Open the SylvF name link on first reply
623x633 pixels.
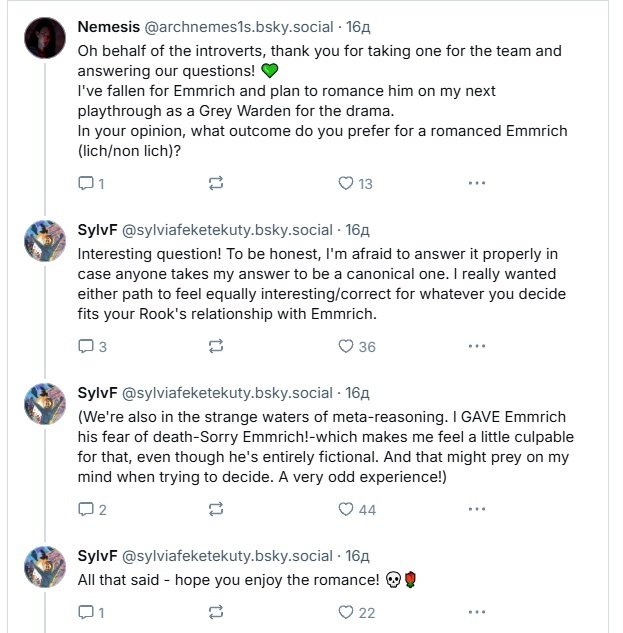(97, 229)
